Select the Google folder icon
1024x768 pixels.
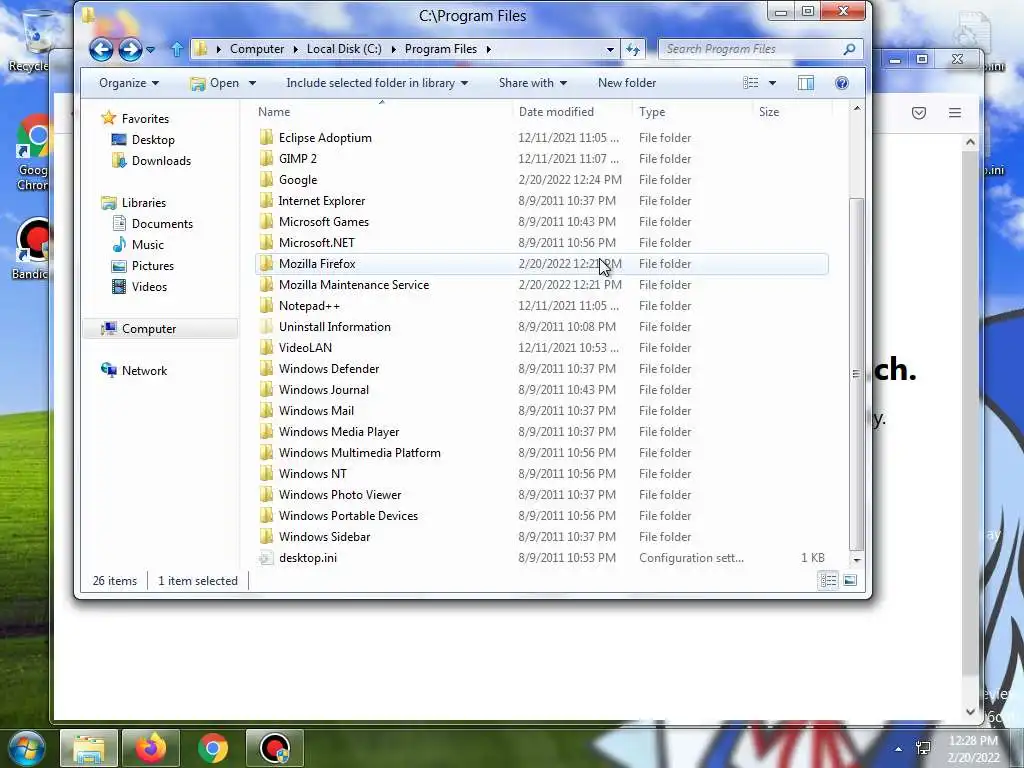[266, 180]
